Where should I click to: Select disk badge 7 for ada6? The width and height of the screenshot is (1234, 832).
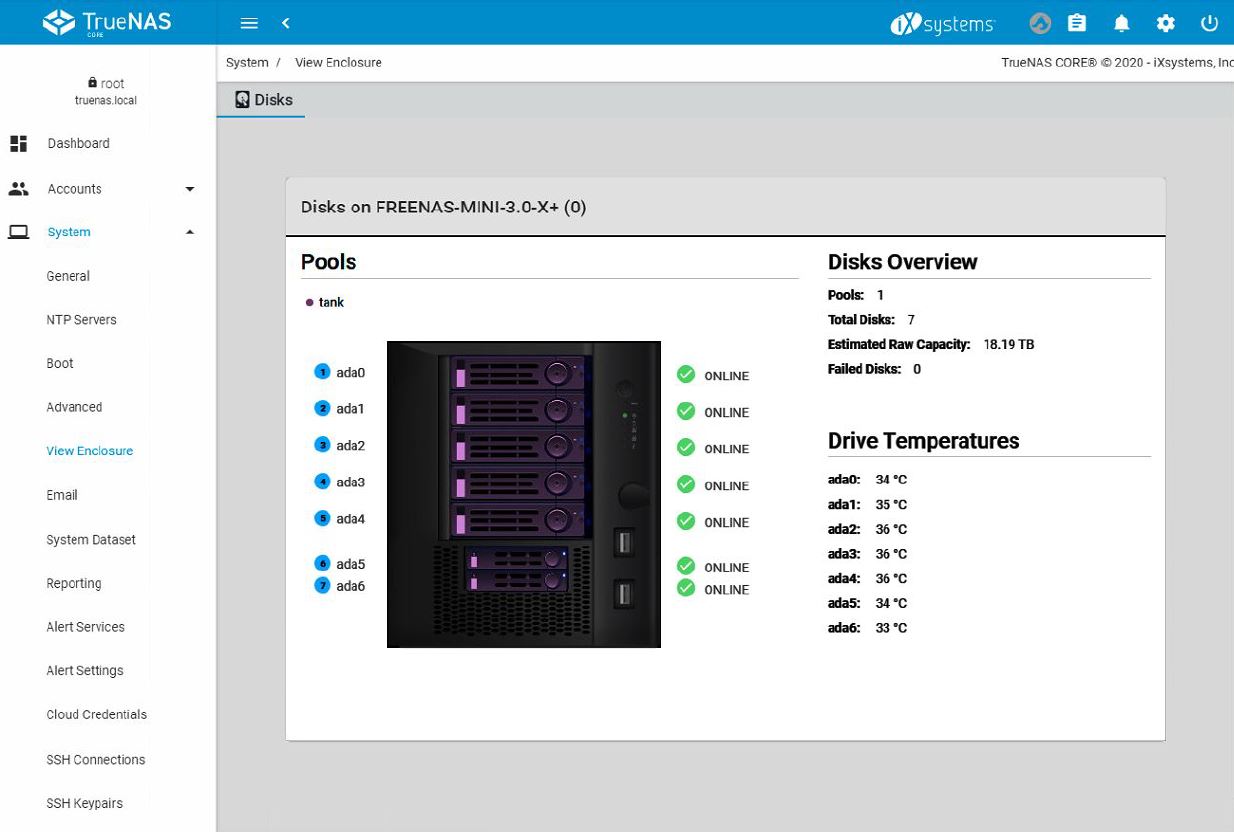(x=322, y=586)
